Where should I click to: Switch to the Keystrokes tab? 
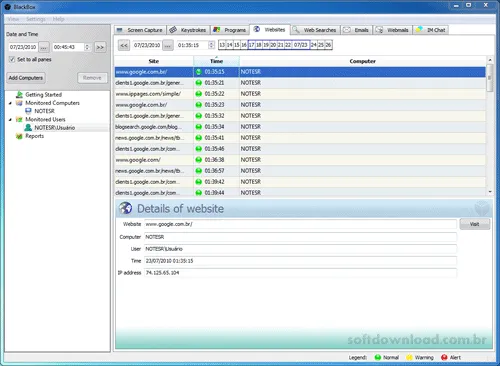tap(188, 30)
